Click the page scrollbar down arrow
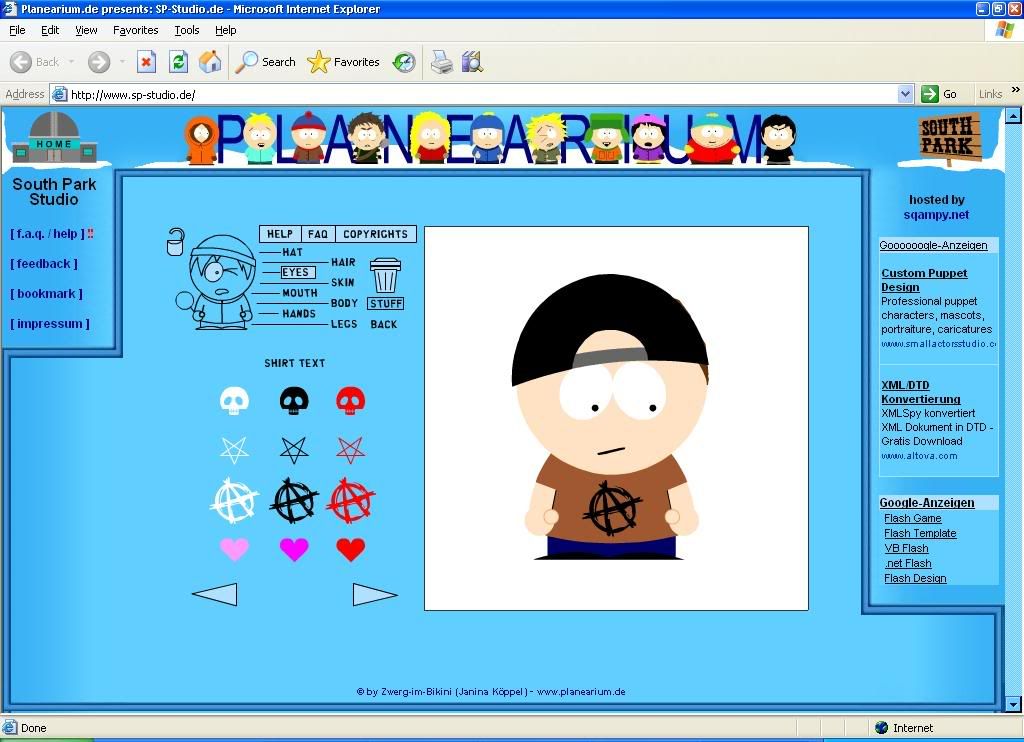This screenshot has width=1024, height=742. [x=1013, y=704]
